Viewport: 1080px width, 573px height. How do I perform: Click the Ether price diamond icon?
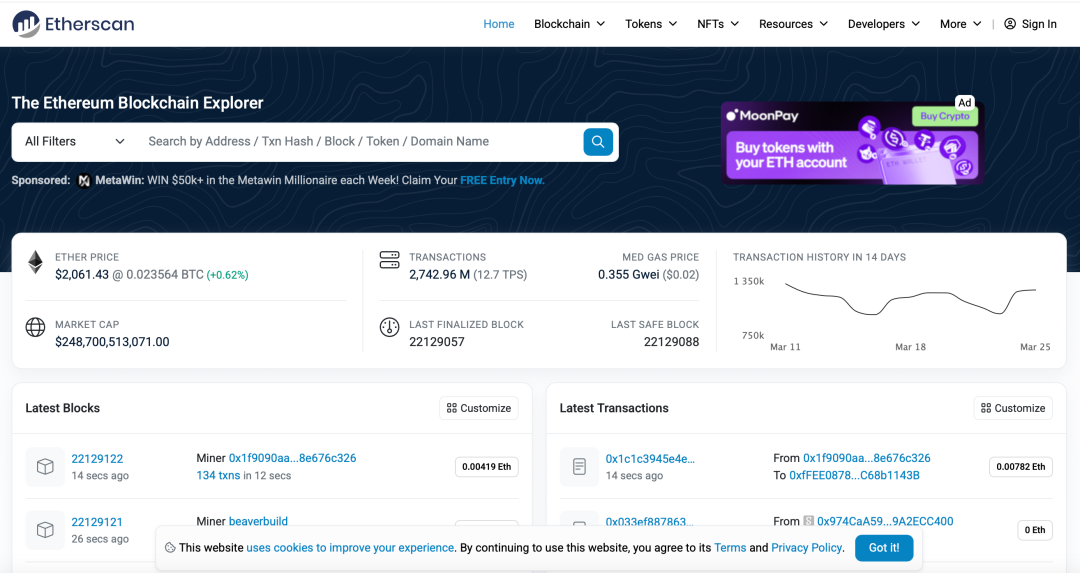click(x=35, y=262)
